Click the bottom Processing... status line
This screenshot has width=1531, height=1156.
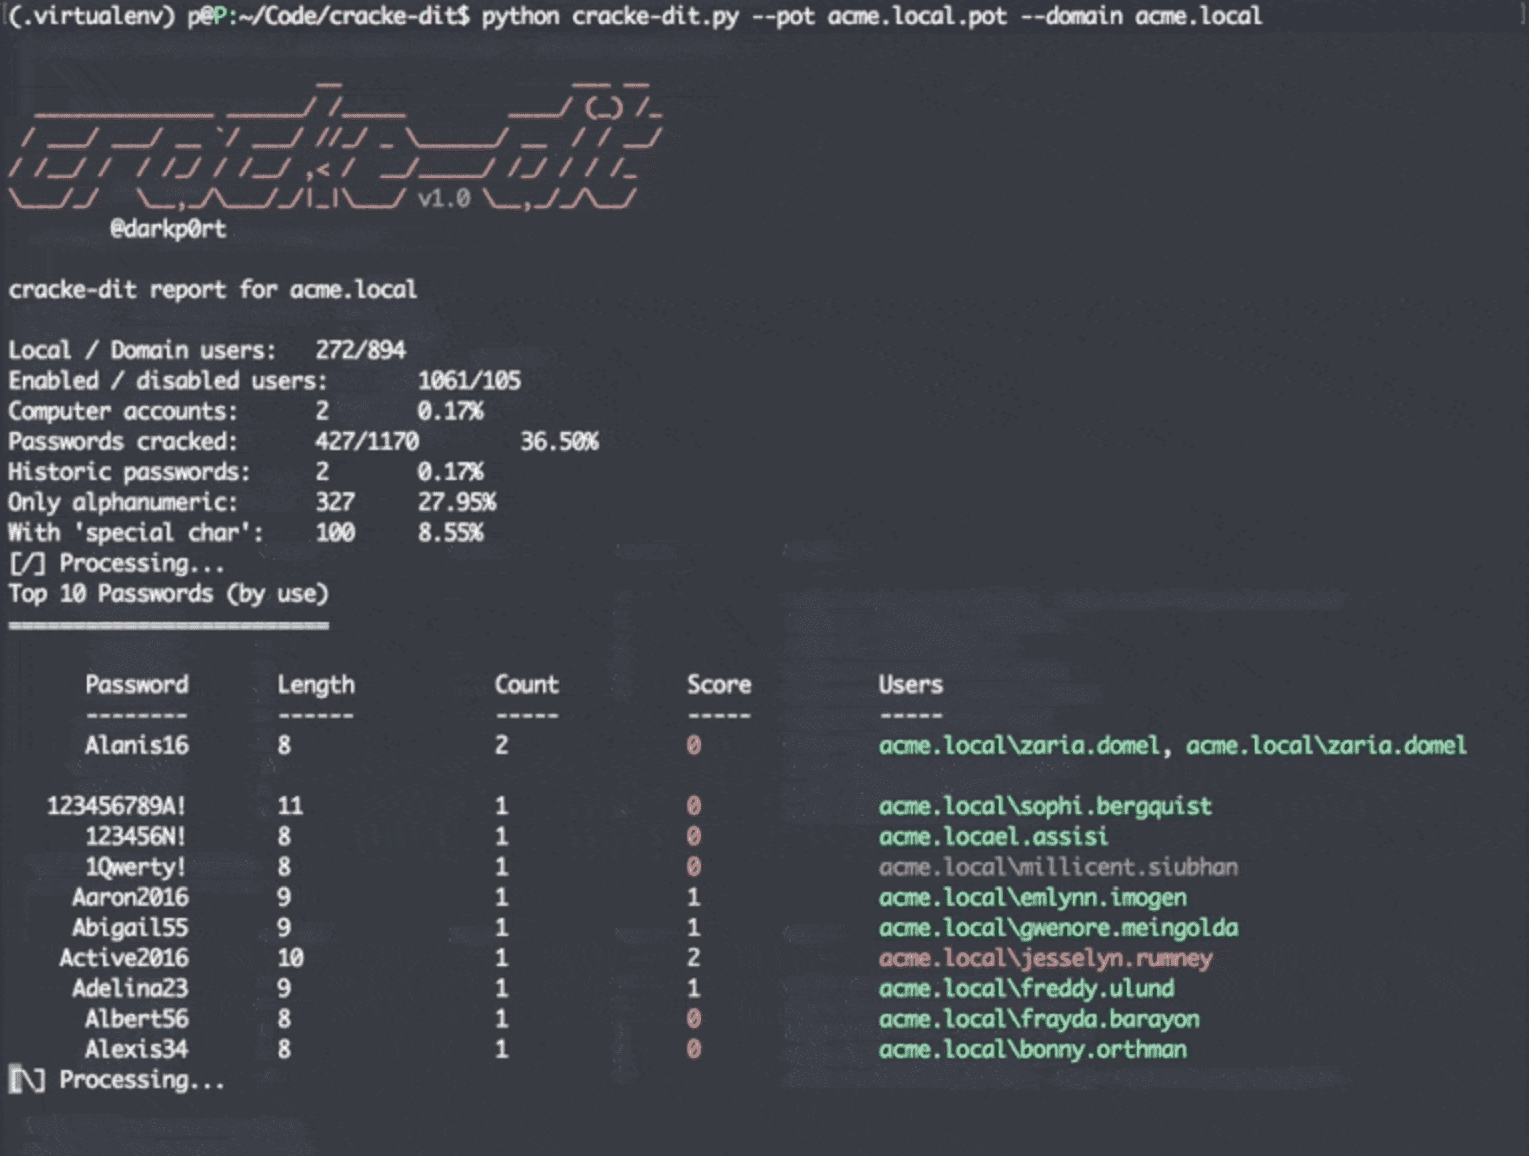(x=117, y=1080)
